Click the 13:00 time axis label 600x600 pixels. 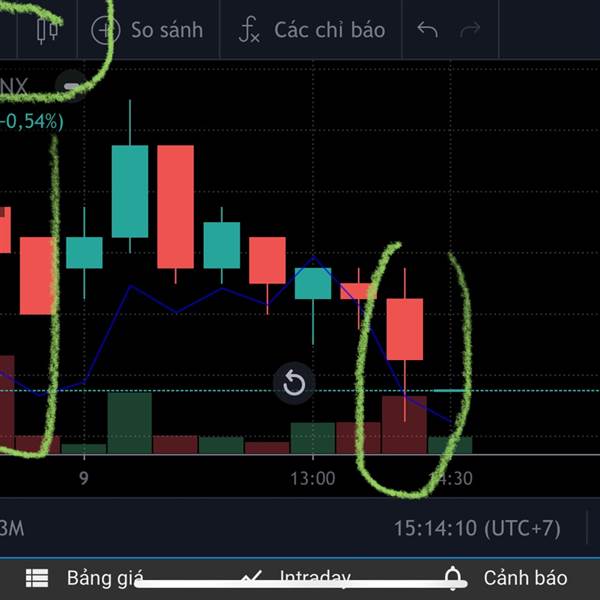point(313,478)
